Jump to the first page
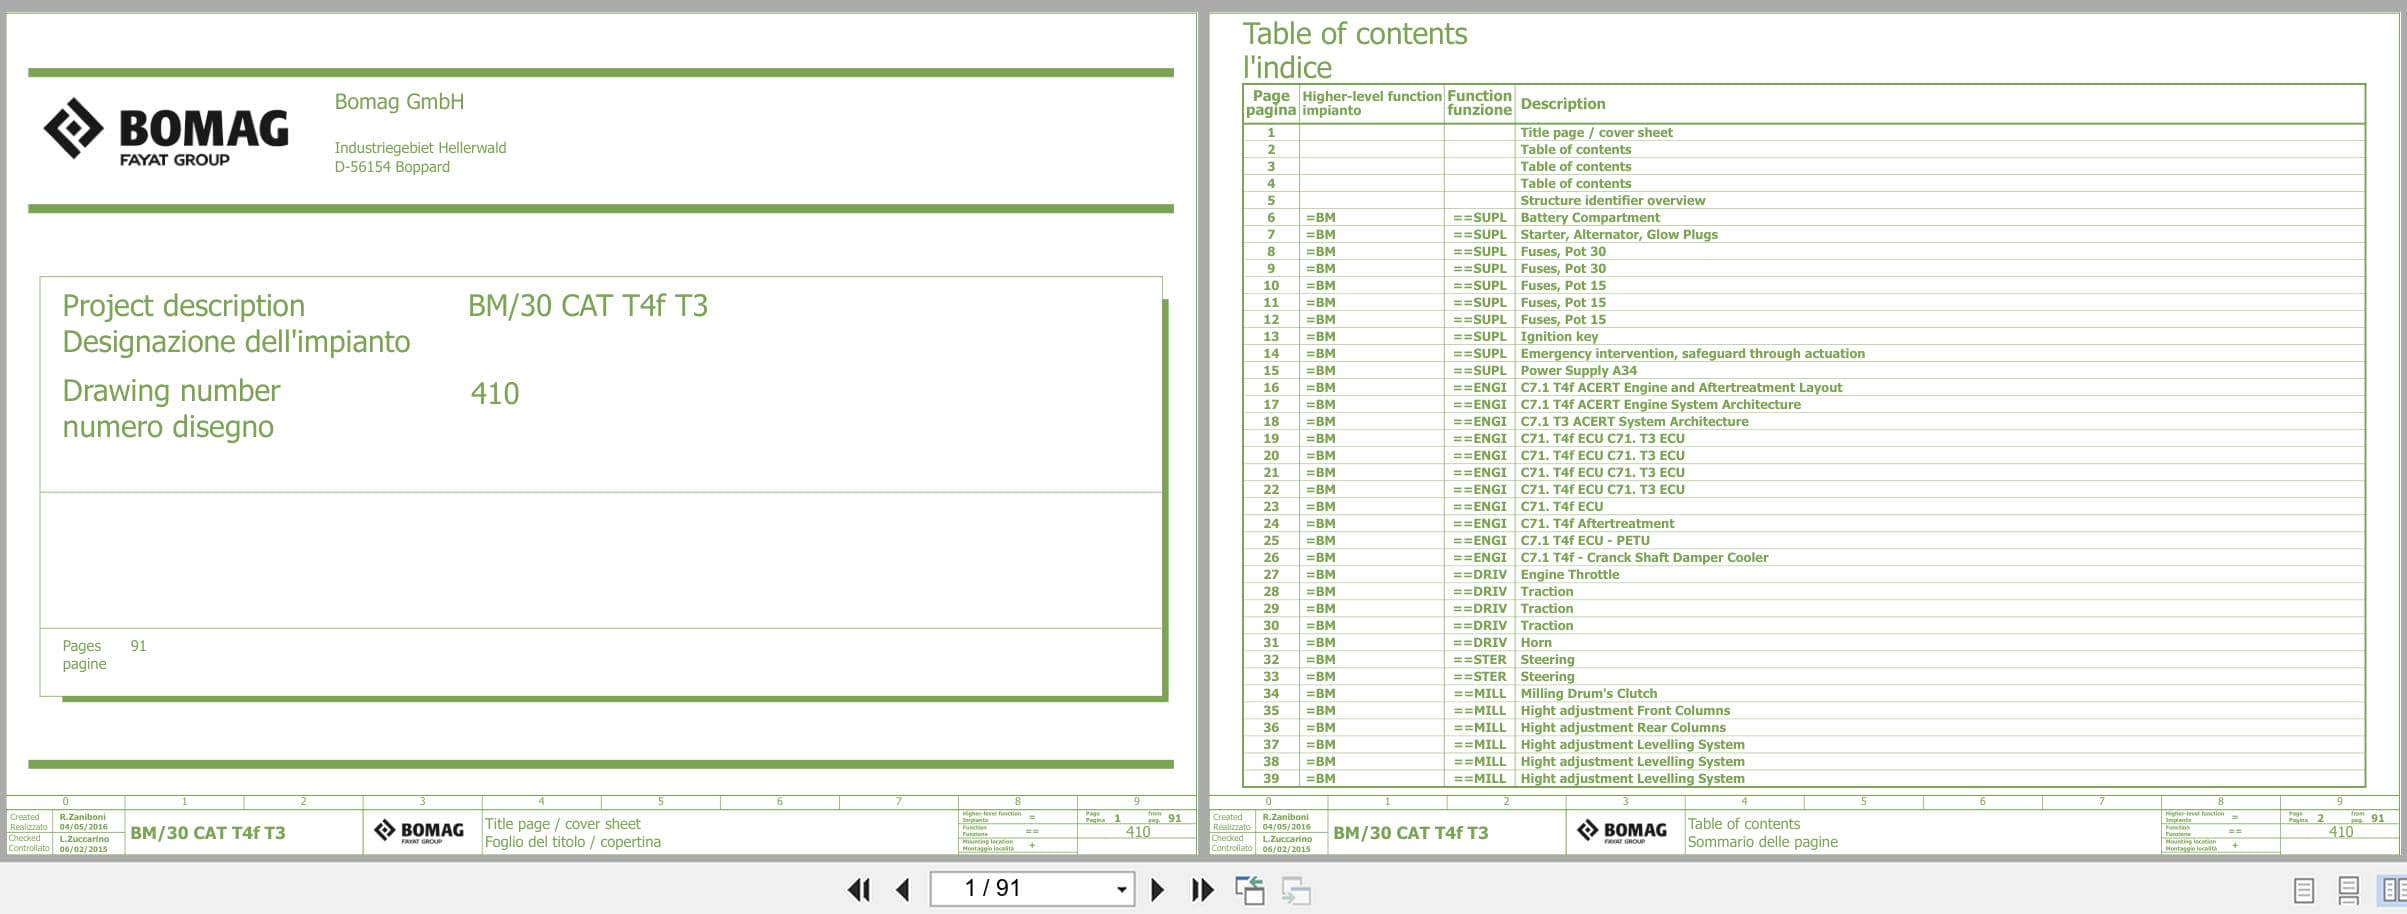 point(859,889)
